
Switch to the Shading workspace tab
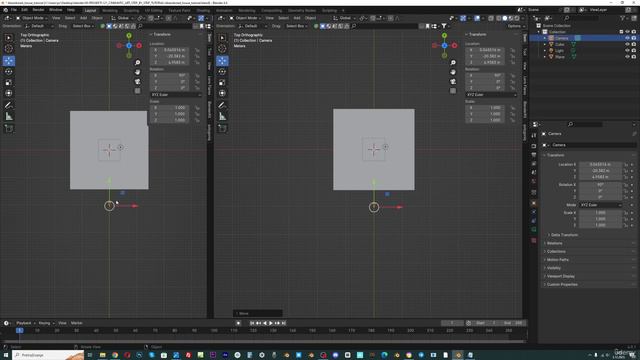click(x=203, y=11)
